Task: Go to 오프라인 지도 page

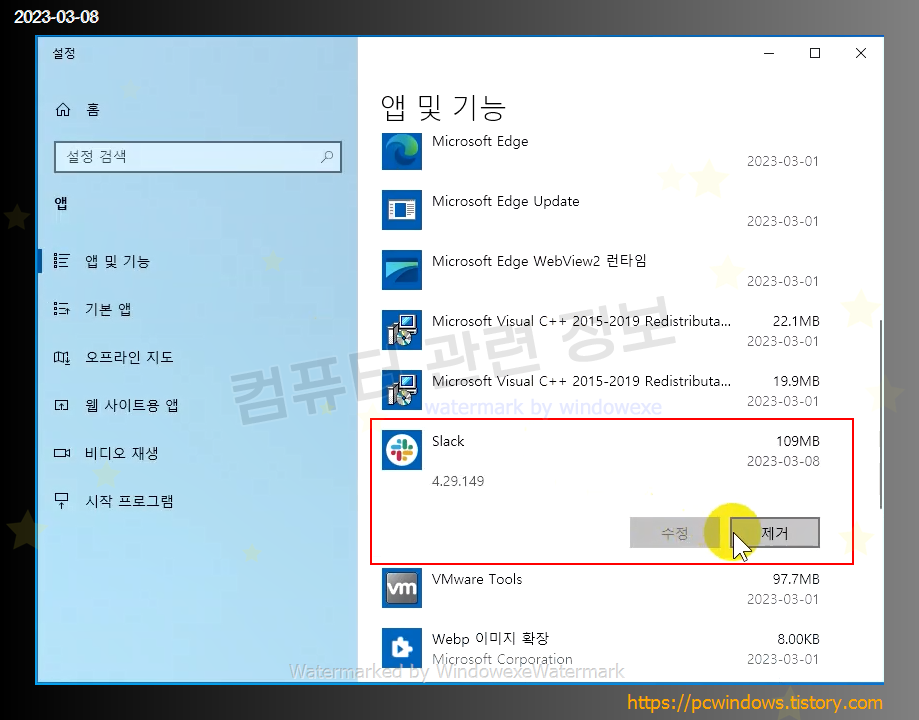Action: tap(129, 357)
